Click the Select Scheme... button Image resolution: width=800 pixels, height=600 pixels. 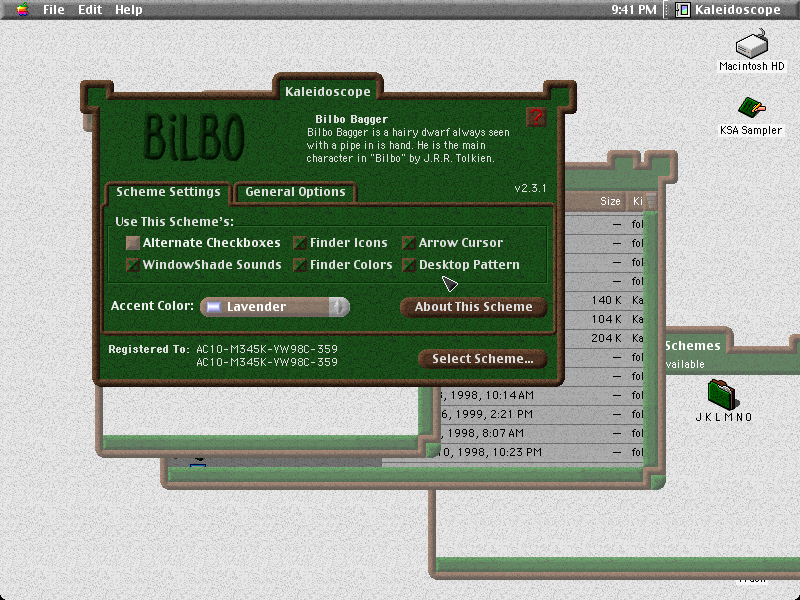483,359
